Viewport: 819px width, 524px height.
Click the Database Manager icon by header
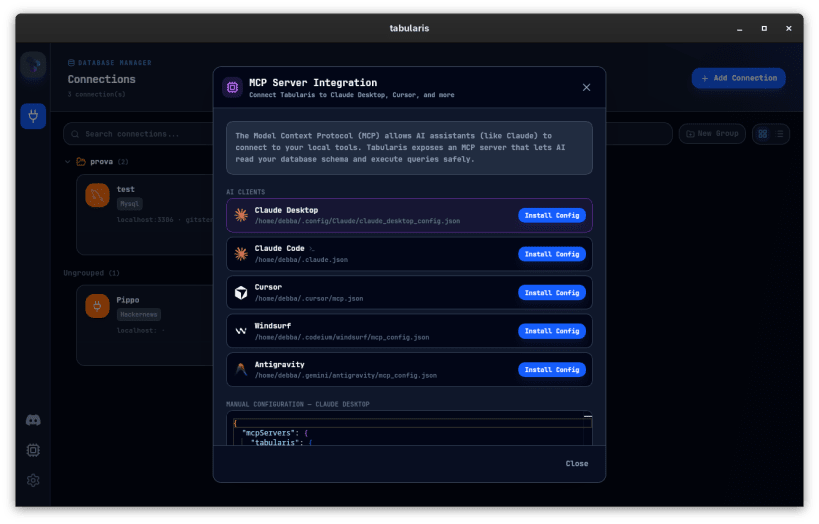(71, 63)
